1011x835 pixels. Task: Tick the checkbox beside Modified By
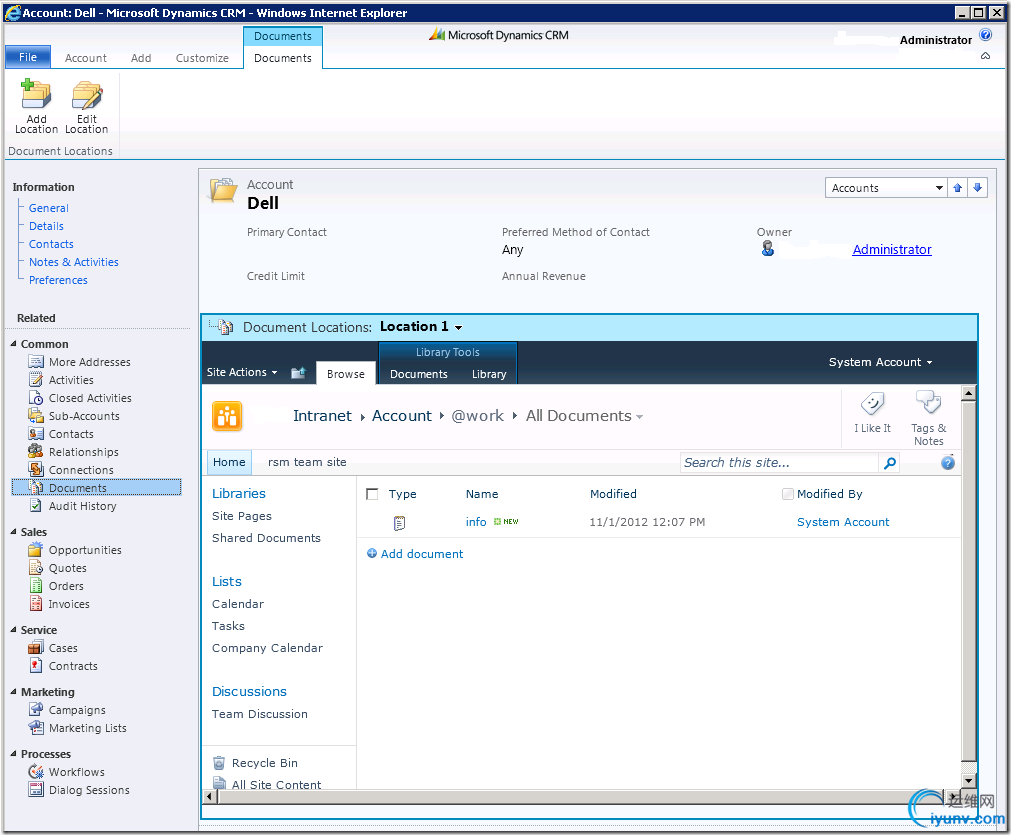click(x=787, y=495)
